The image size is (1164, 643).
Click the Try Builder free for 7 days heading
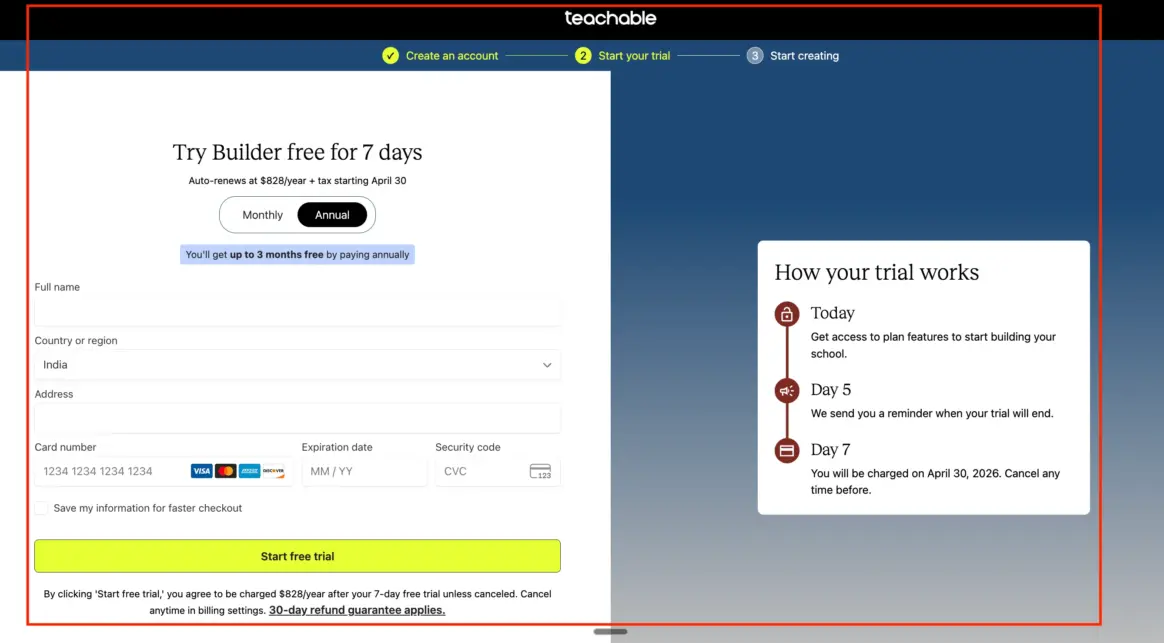point(297,151)
